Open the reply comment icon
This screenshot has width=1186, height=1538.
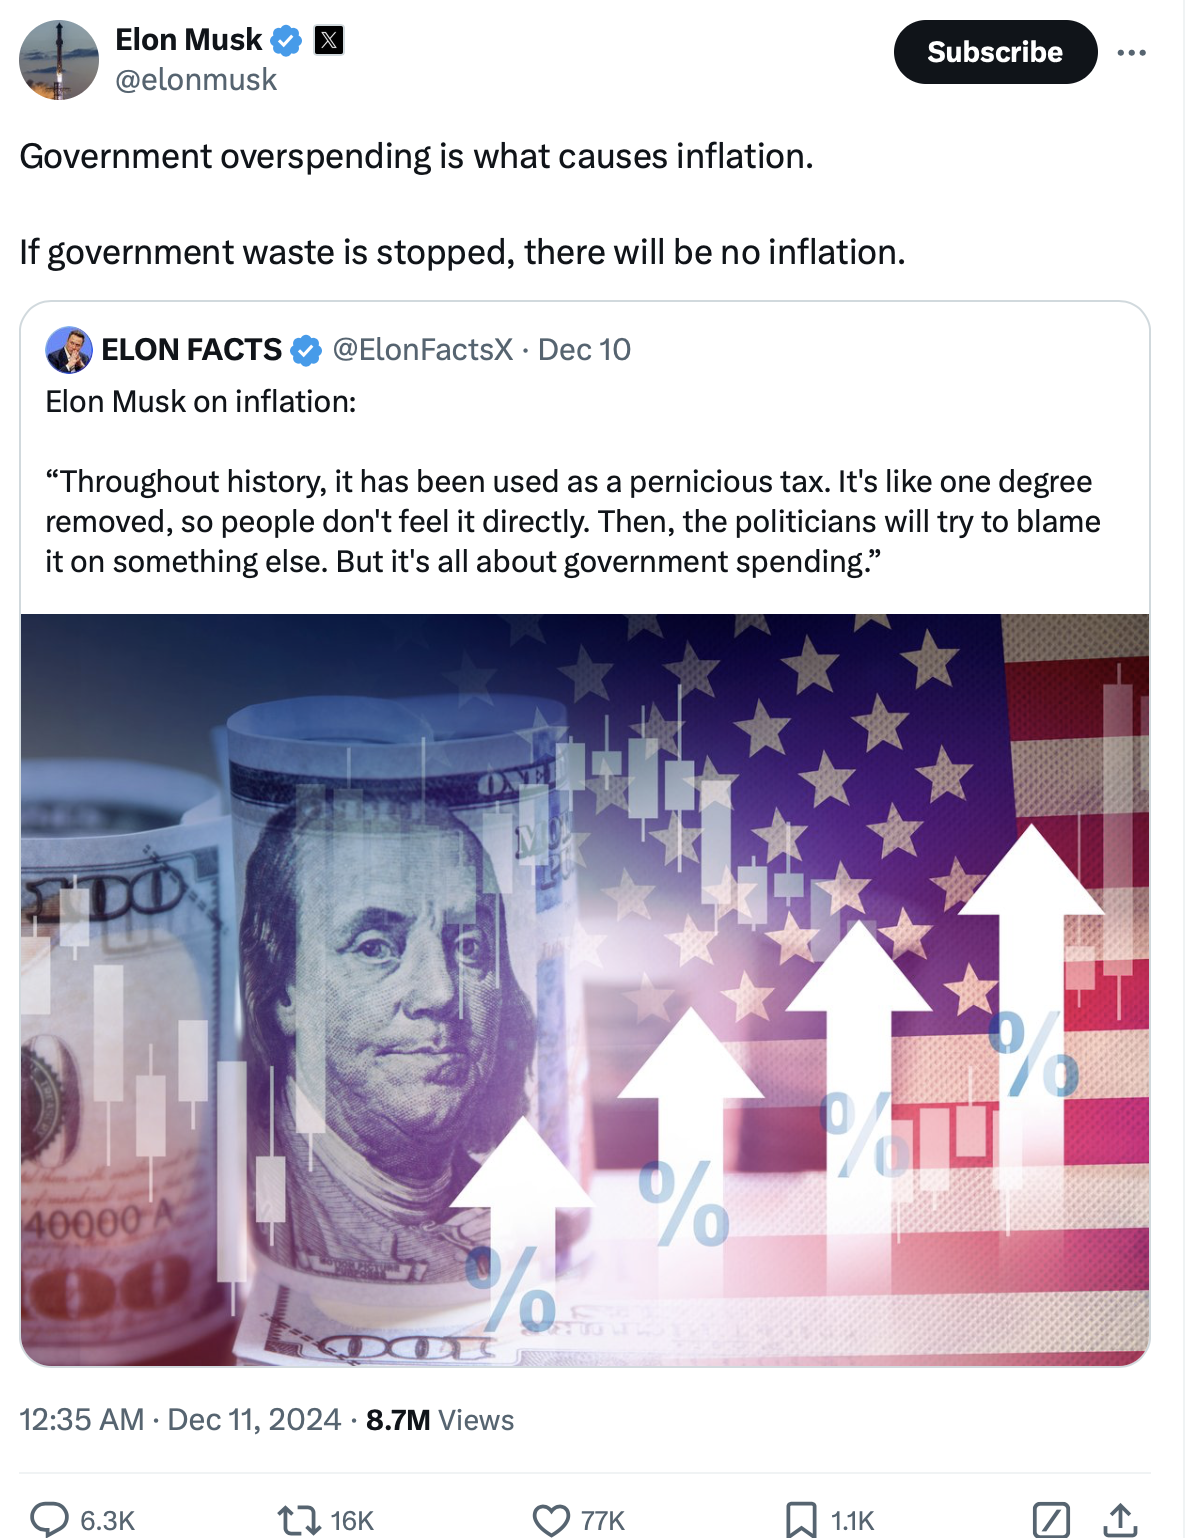pos(49,1519)
